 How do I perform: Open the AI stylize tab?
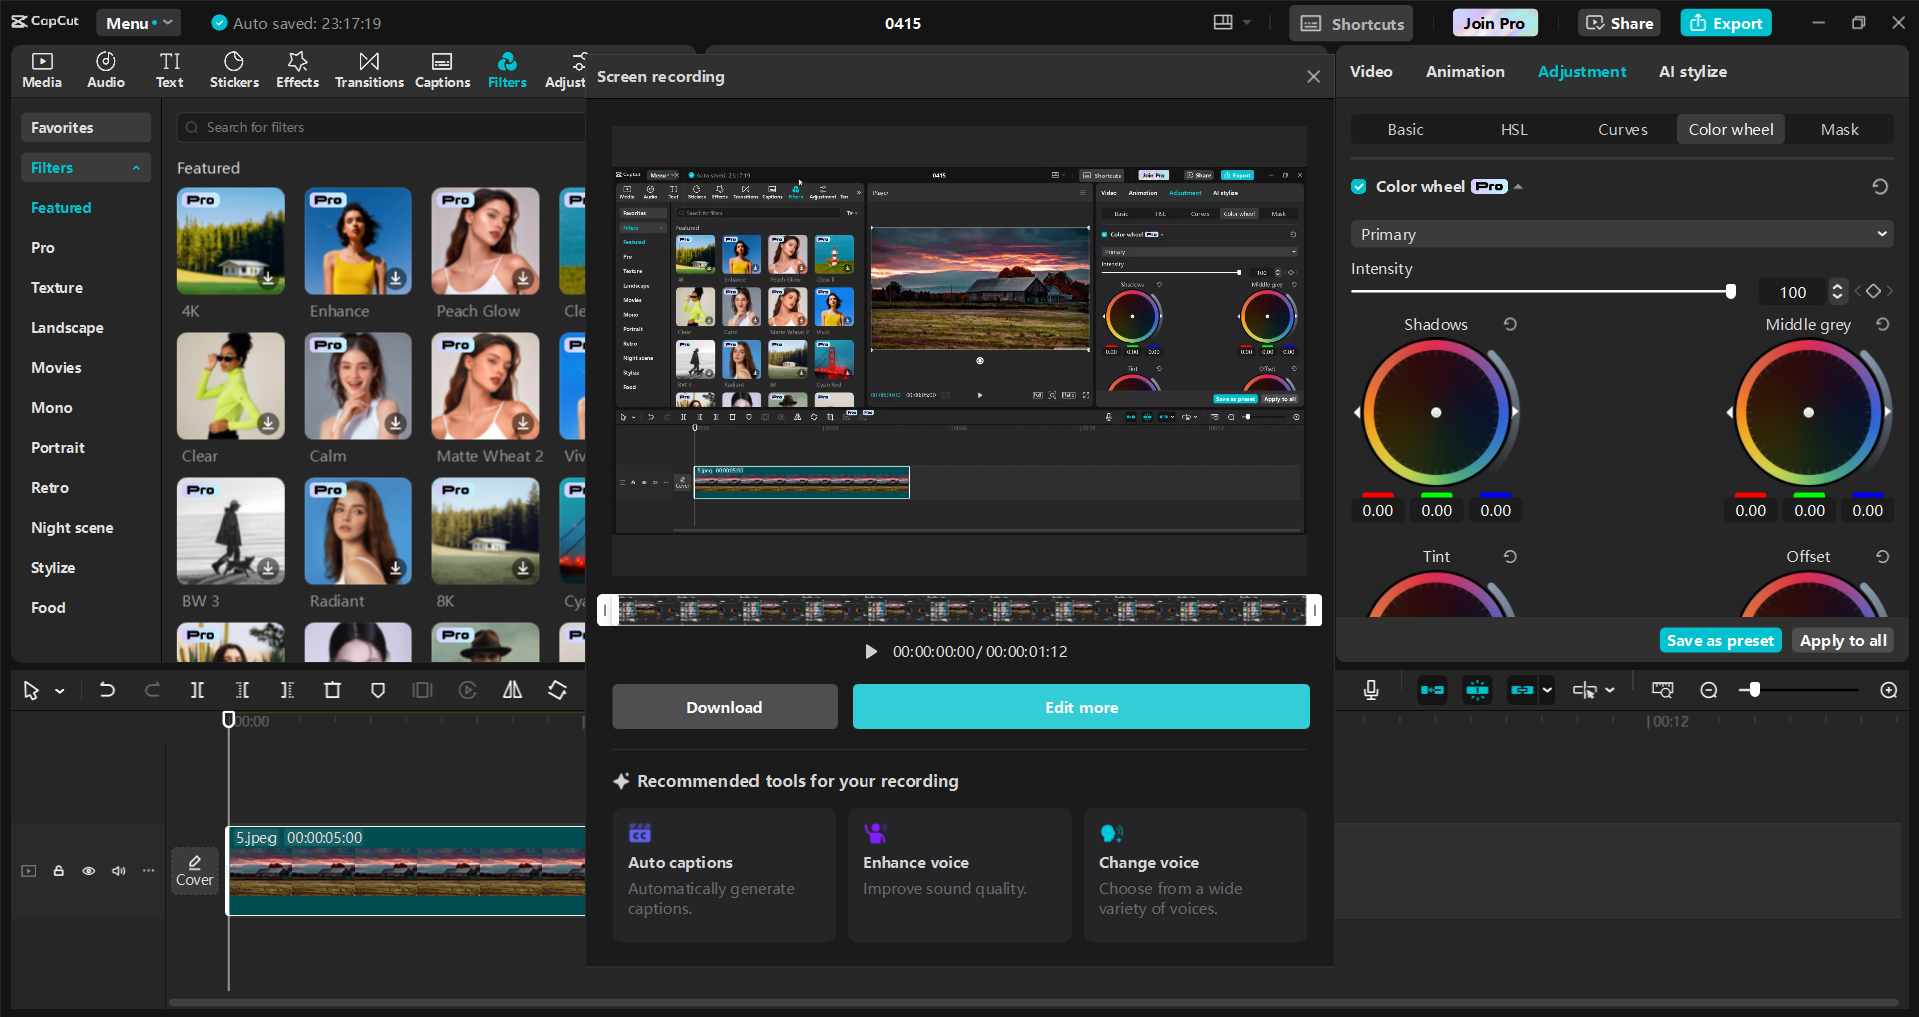1692,71
